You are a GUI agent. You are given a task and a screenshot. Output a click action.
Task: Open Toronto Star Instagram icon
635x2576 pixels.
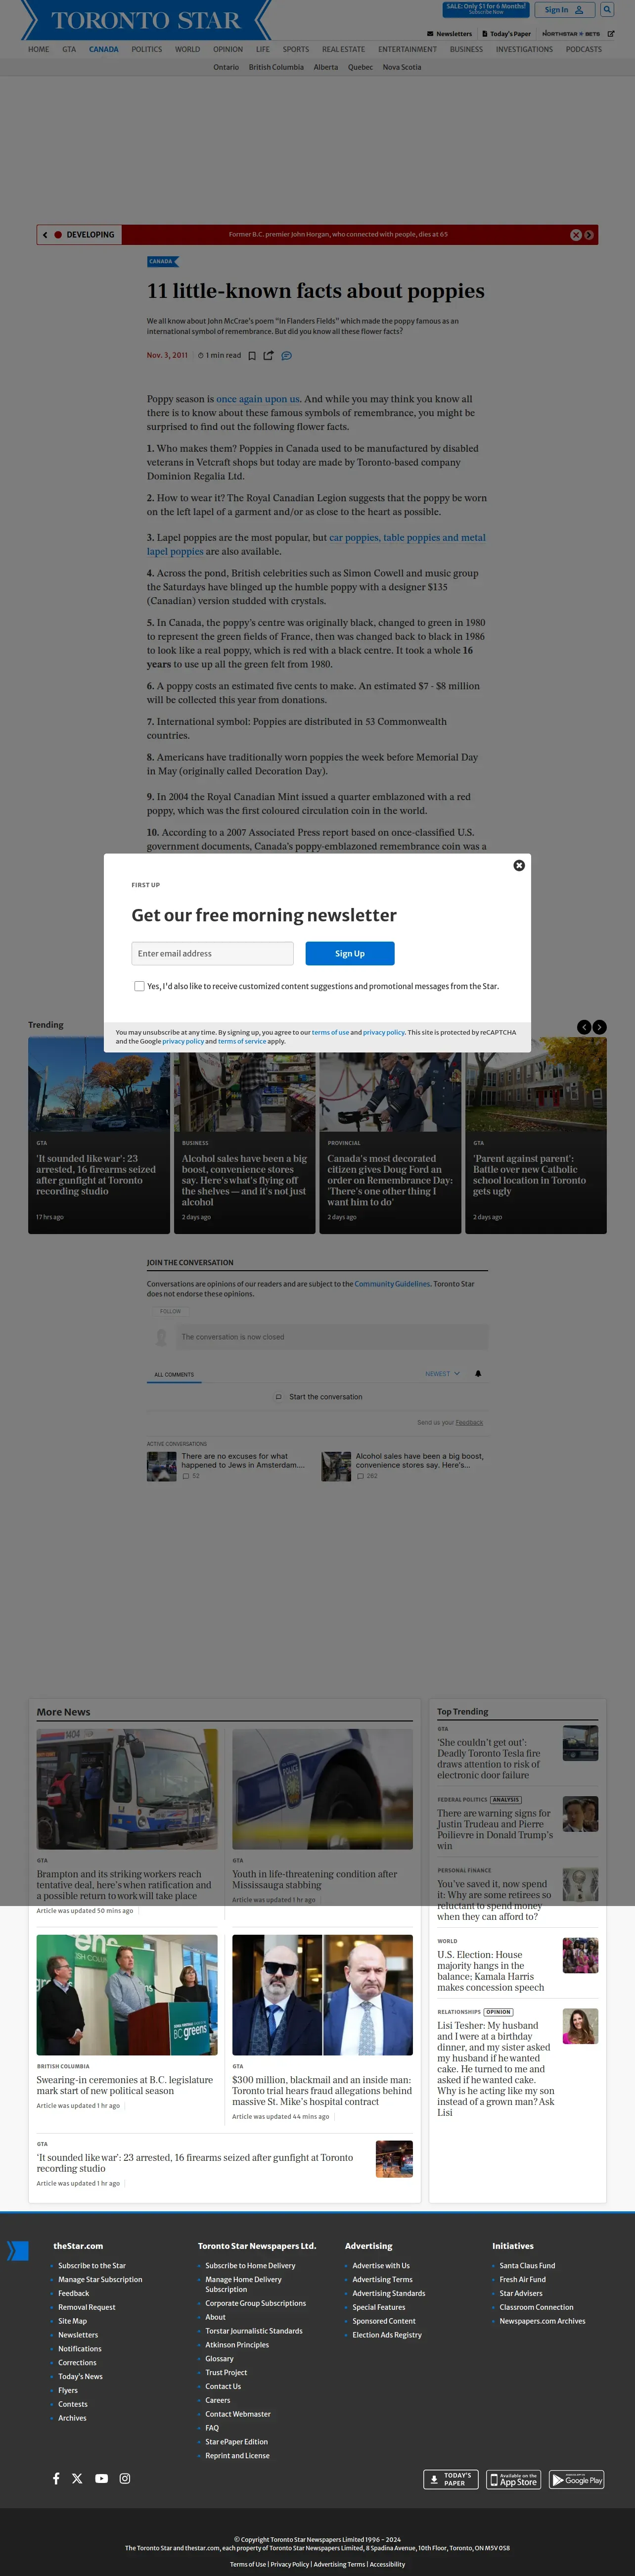(125, 2478)
